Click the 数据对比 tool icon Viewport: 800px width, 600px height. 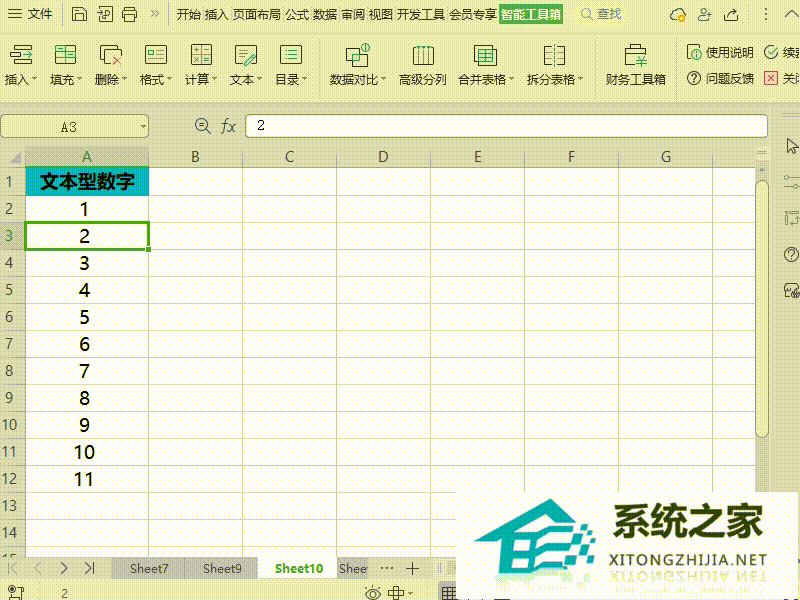(x=357, y=55)
